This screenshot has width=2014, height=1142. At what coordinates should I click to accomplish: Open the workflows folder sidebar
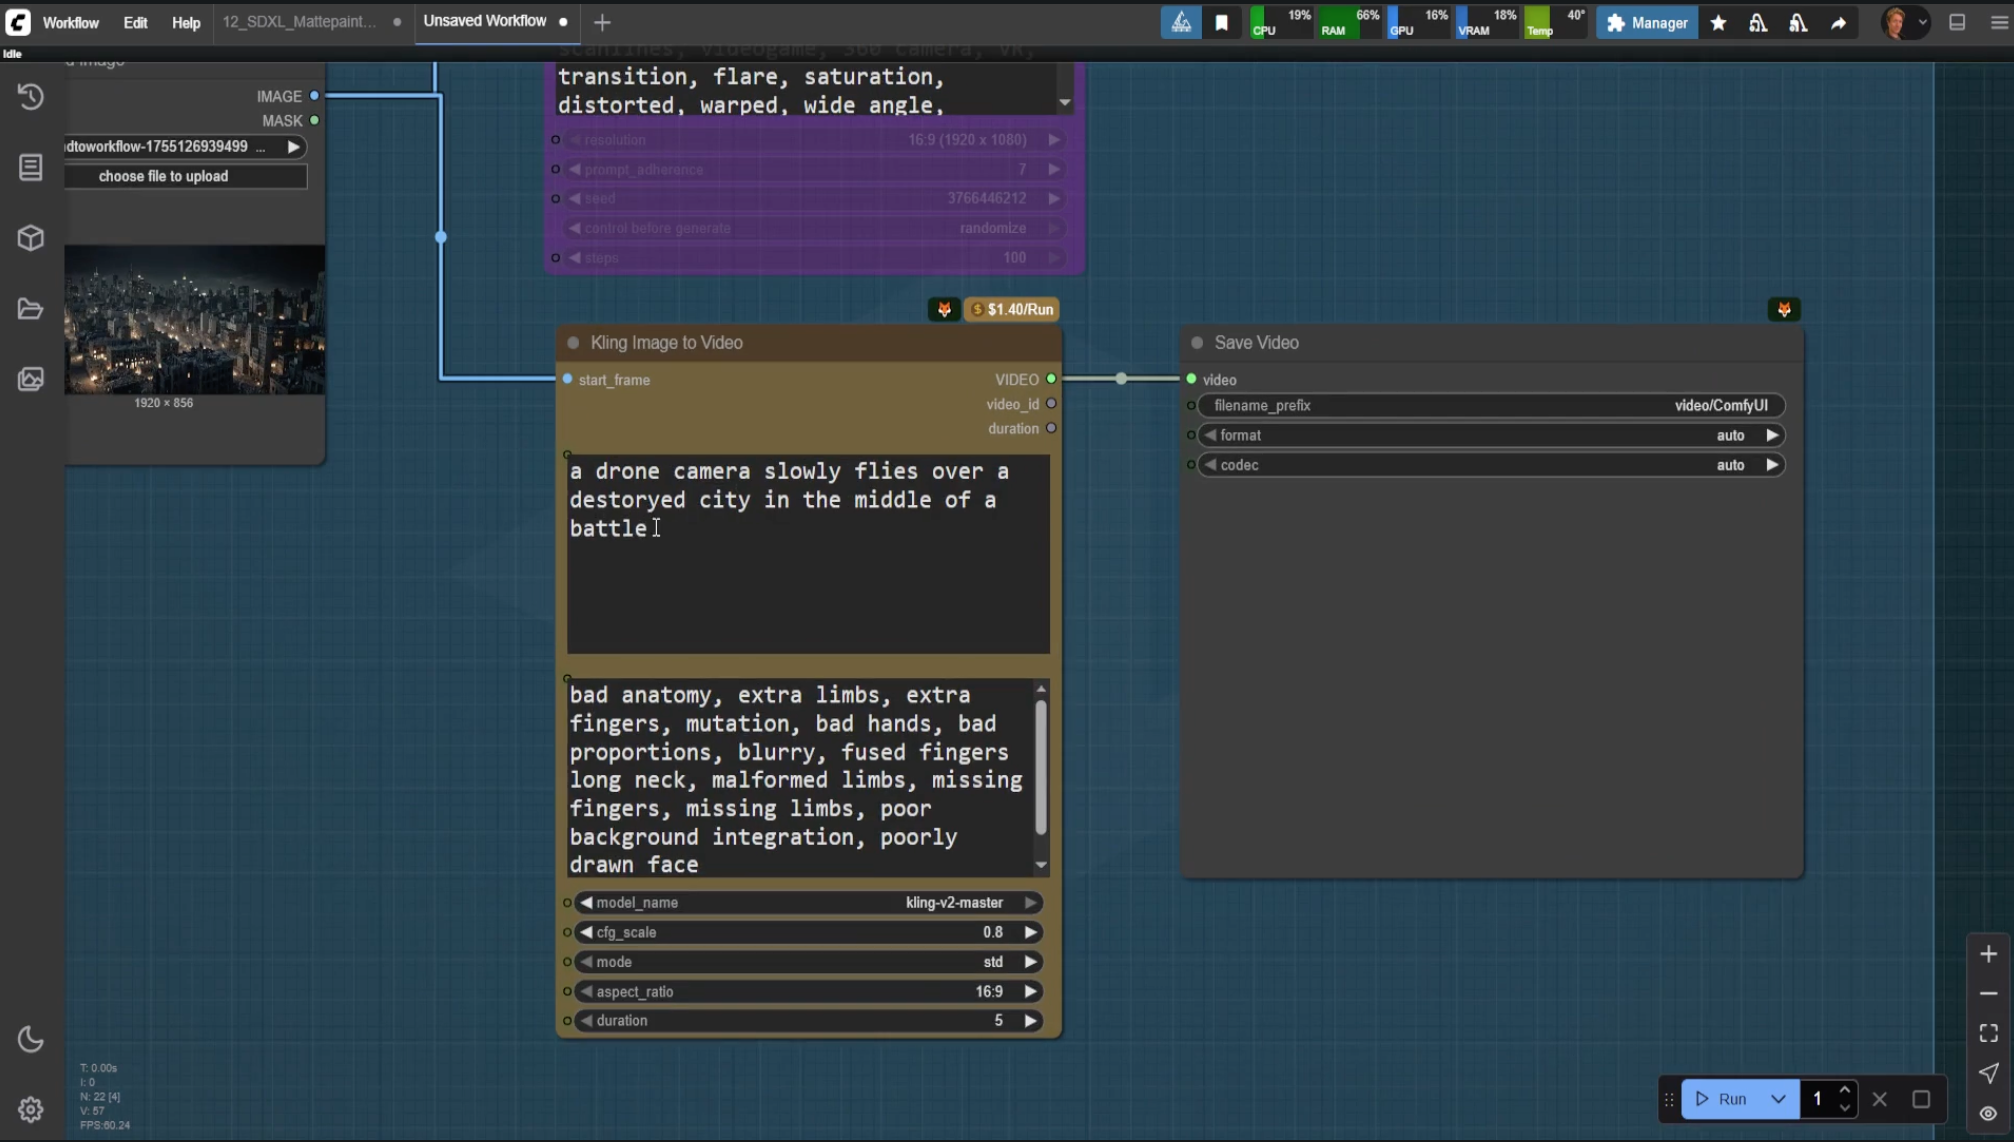tap(30, 309)
